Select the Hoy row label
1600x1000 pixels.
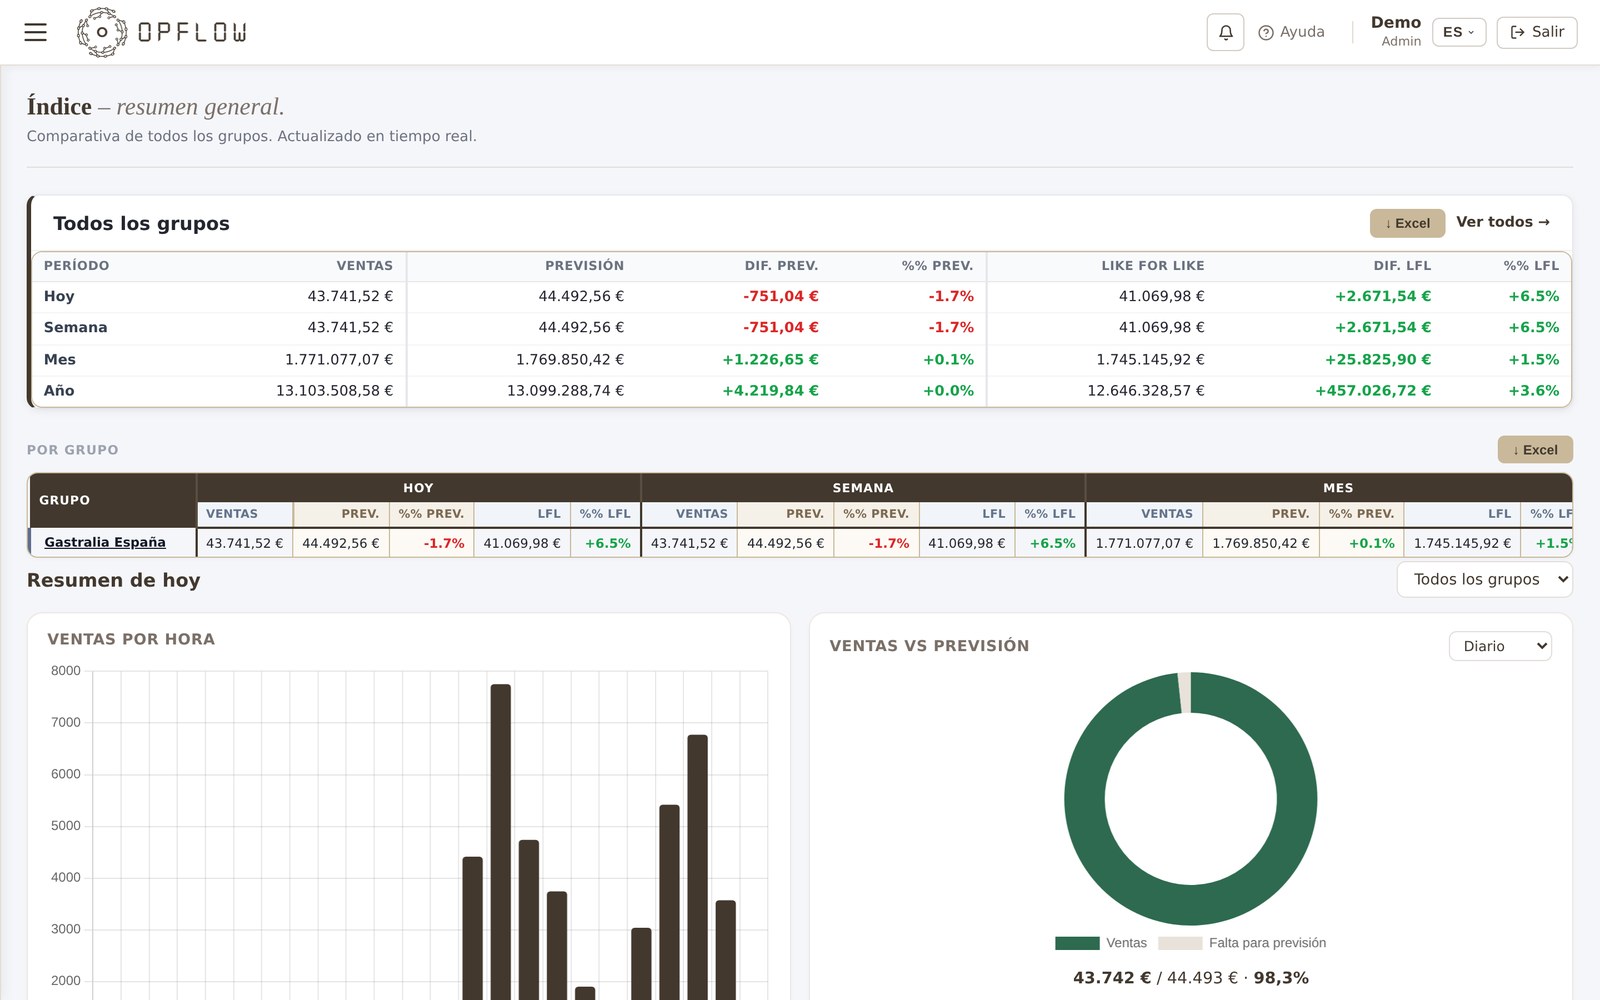59,296
